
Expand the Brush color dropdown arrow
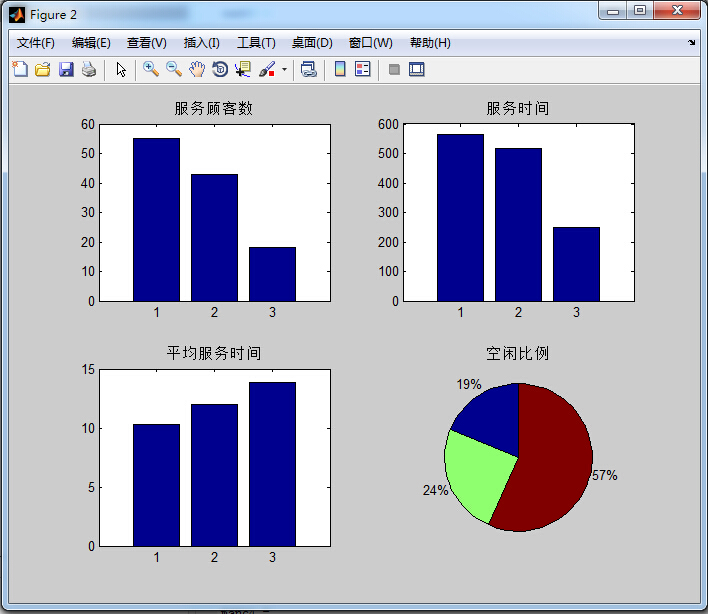[284, 70]
